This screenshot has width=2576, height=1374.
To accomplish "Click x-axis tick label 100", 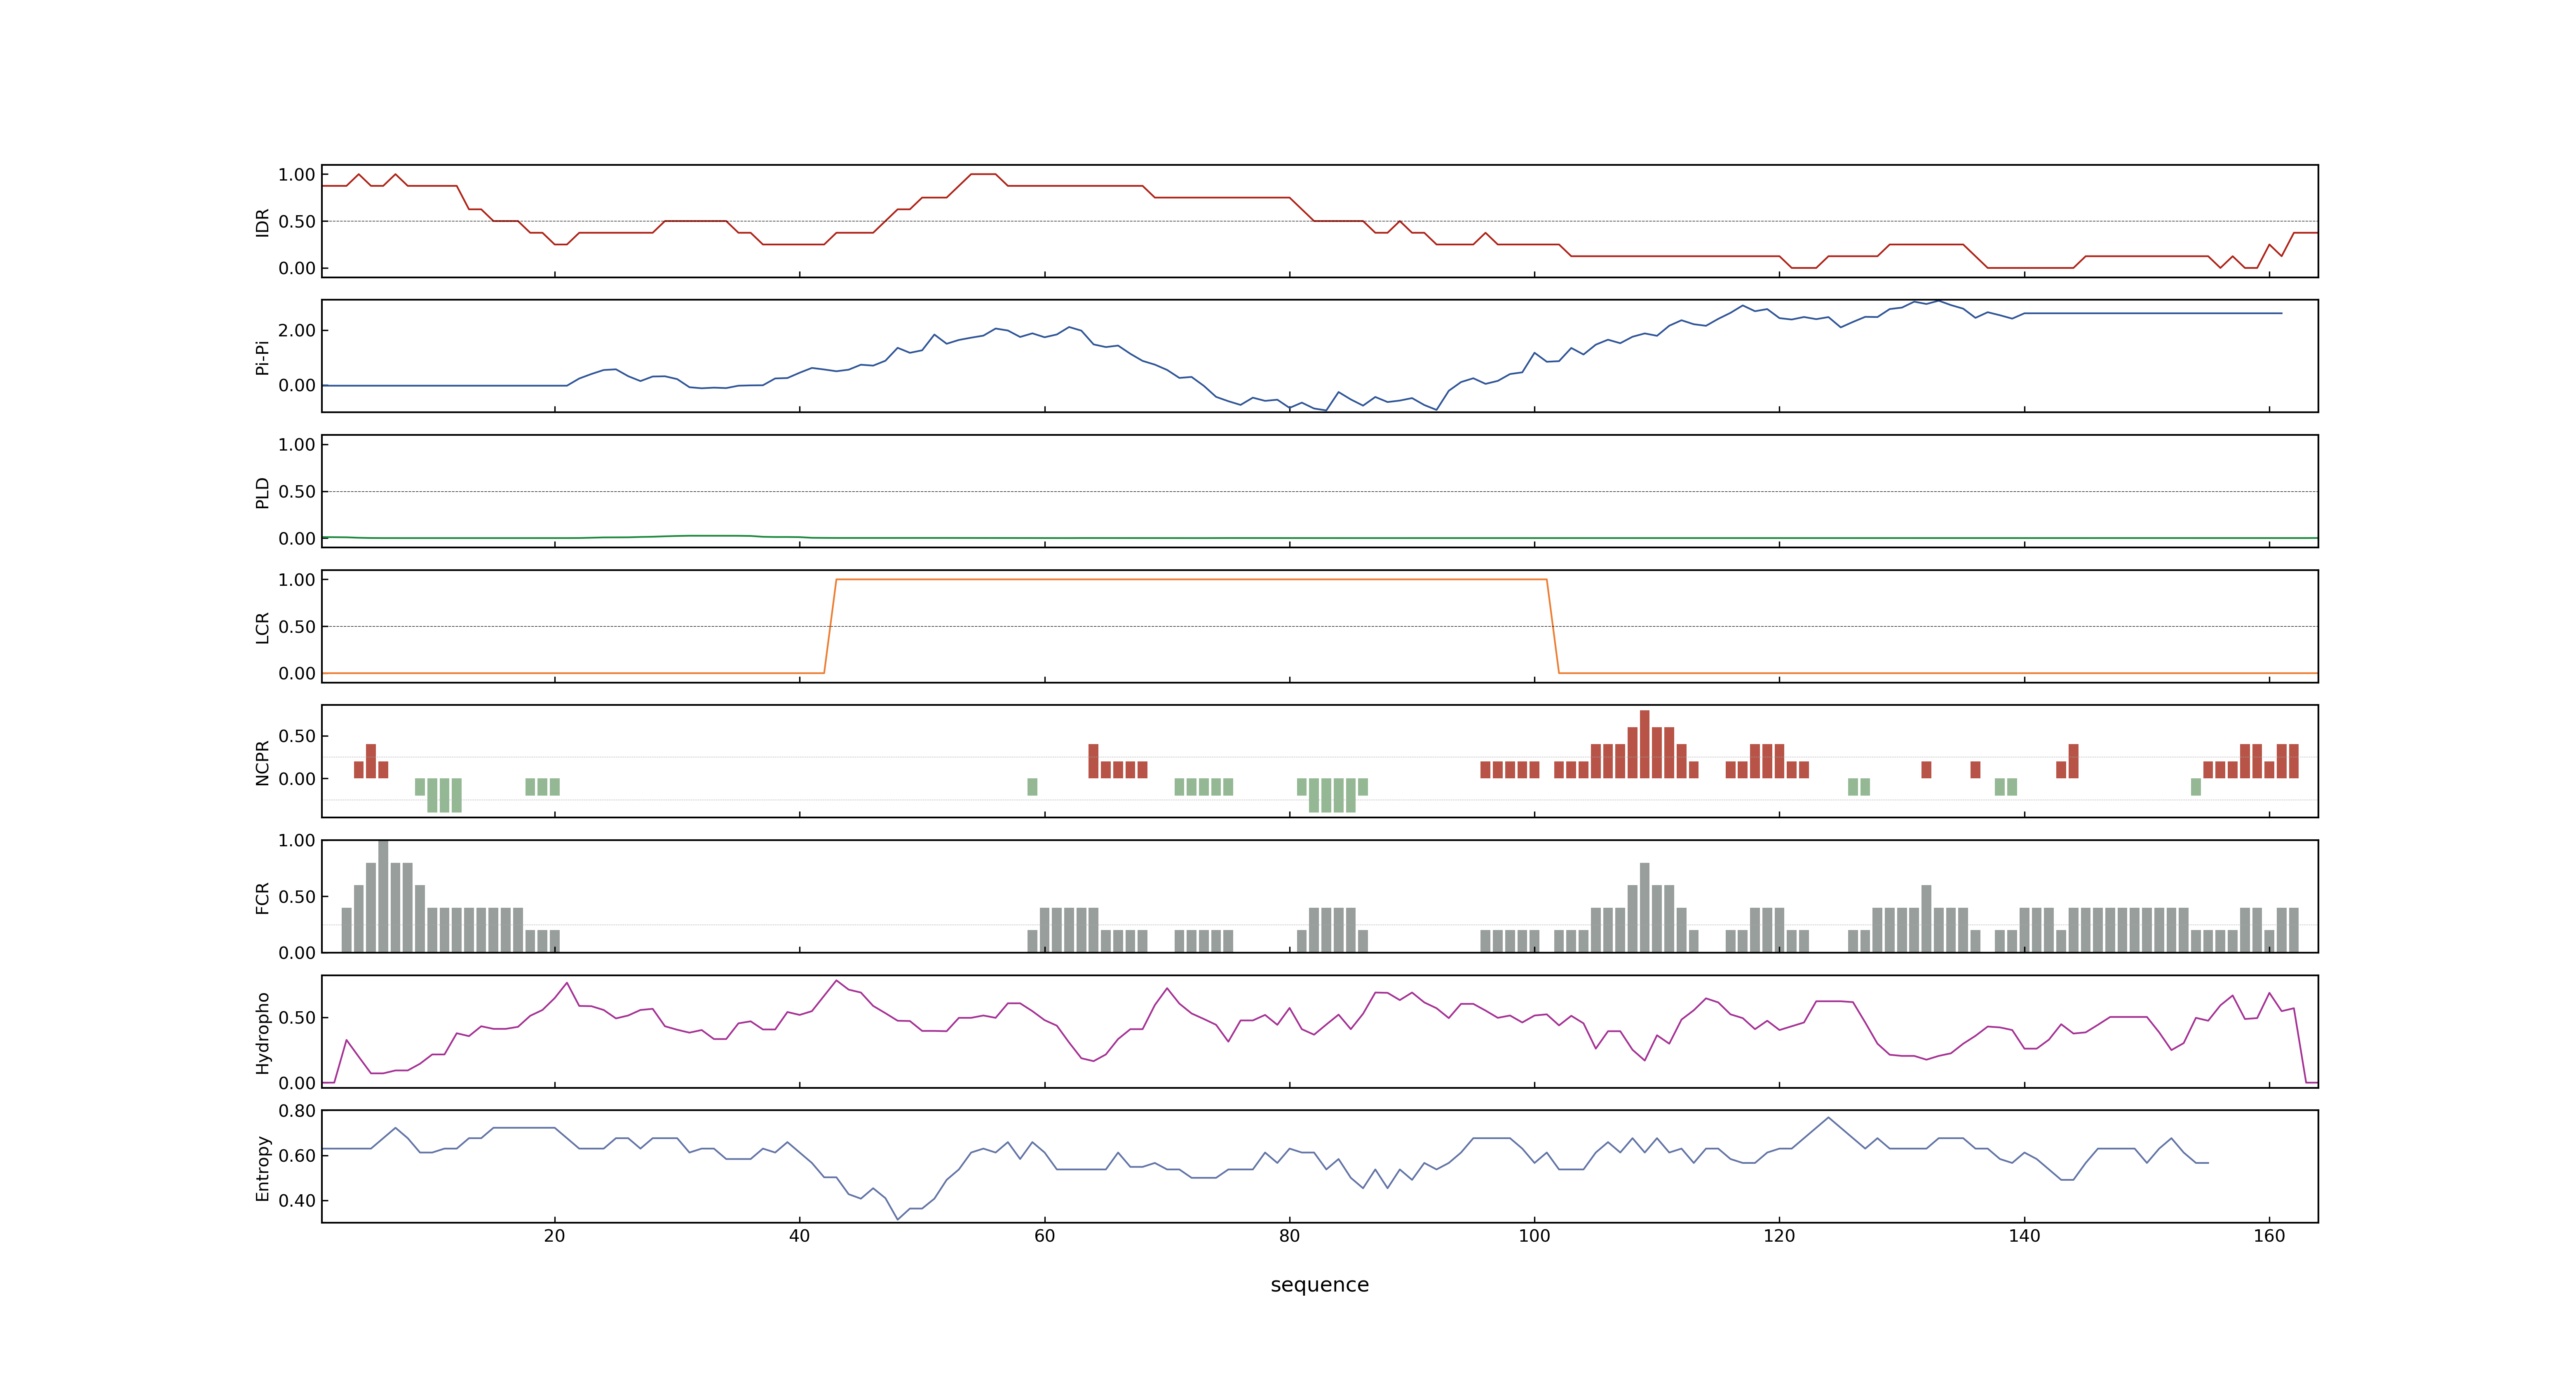I will [1534, 1236].
